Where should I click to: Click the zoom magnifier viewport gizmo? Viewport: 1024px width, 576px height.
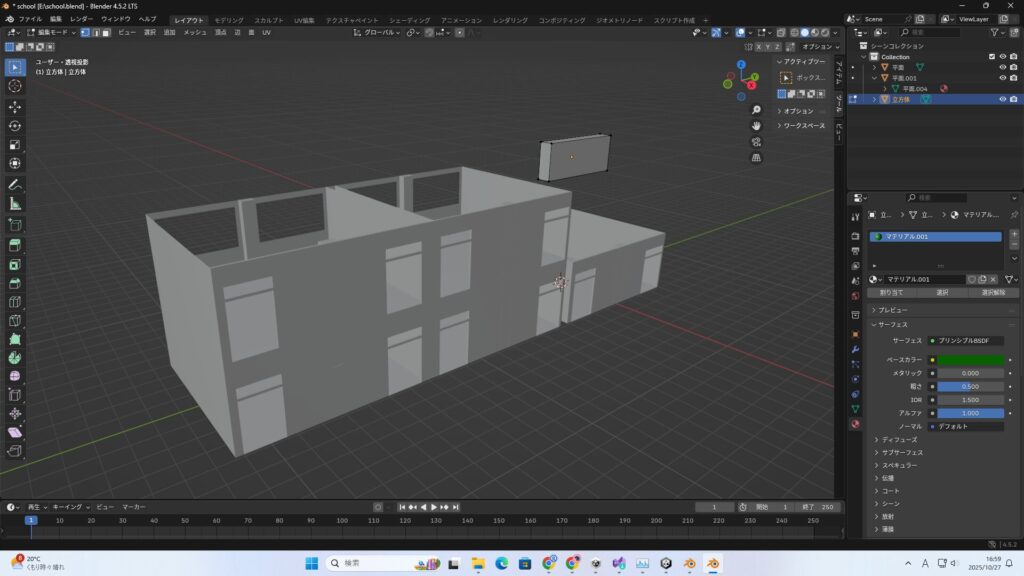click(x=757, y=110)
